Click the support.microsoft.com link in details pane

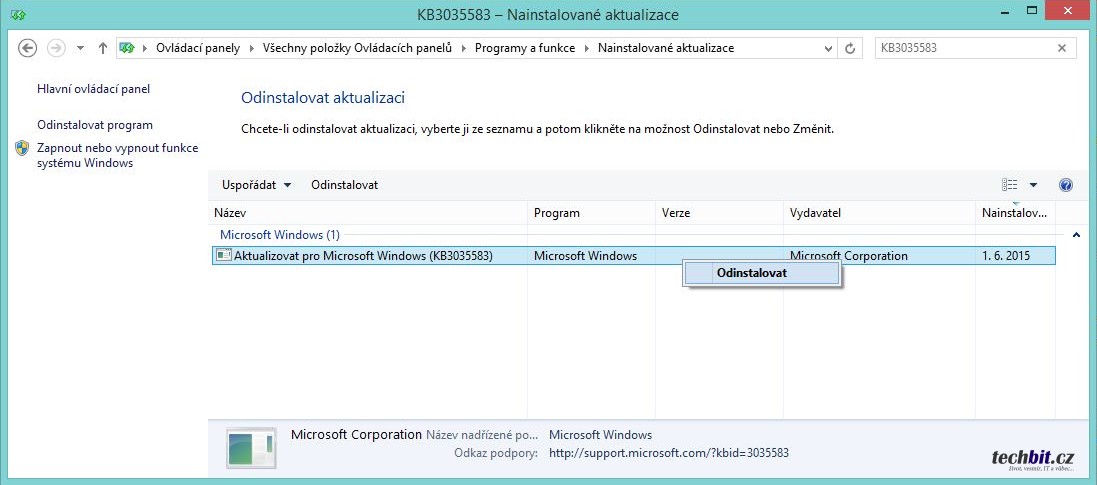(x=669, y=453)
